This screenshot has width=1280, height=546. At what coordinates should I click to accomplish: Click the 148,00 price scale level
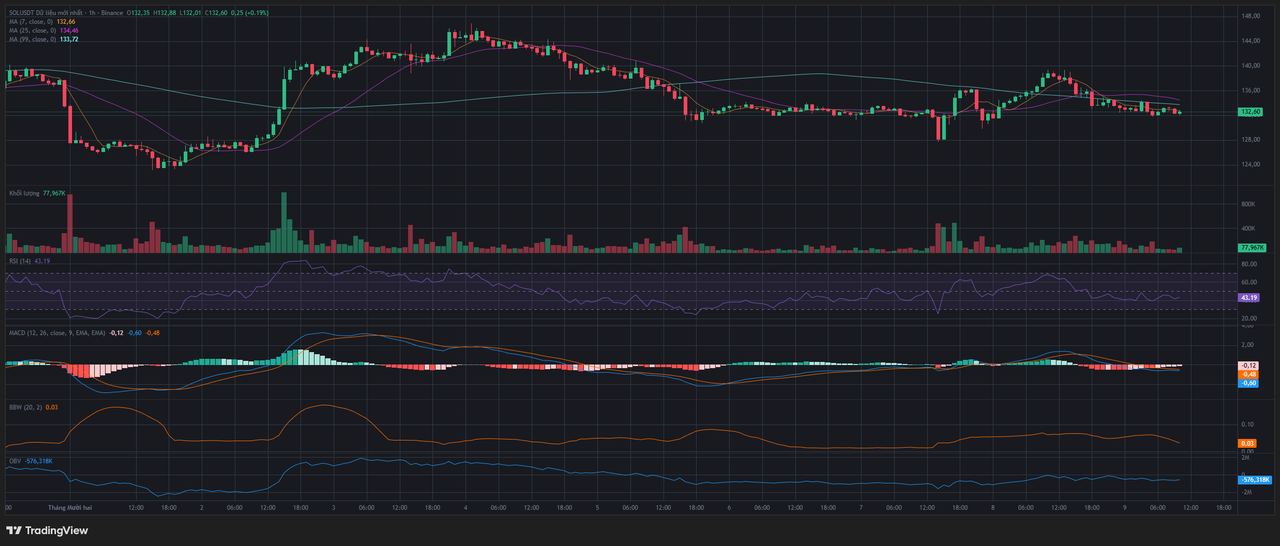click(x=1250, y=16)
